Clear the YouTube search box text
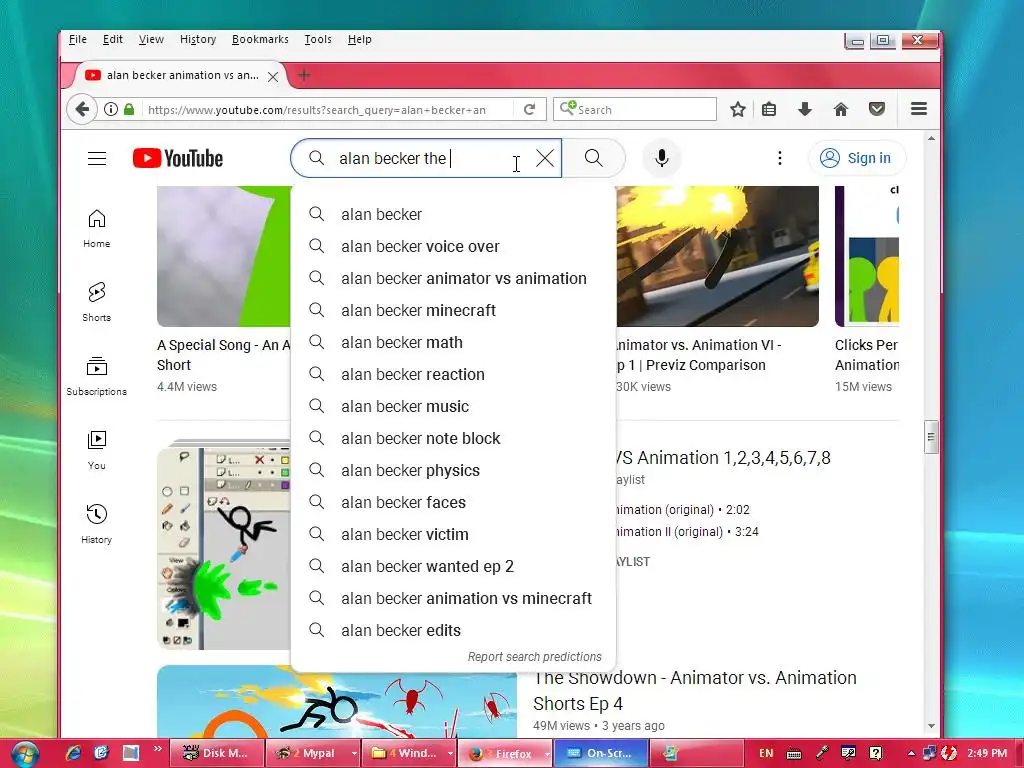The width and height of the screenshot is (1024, 768). coord(545,158)
